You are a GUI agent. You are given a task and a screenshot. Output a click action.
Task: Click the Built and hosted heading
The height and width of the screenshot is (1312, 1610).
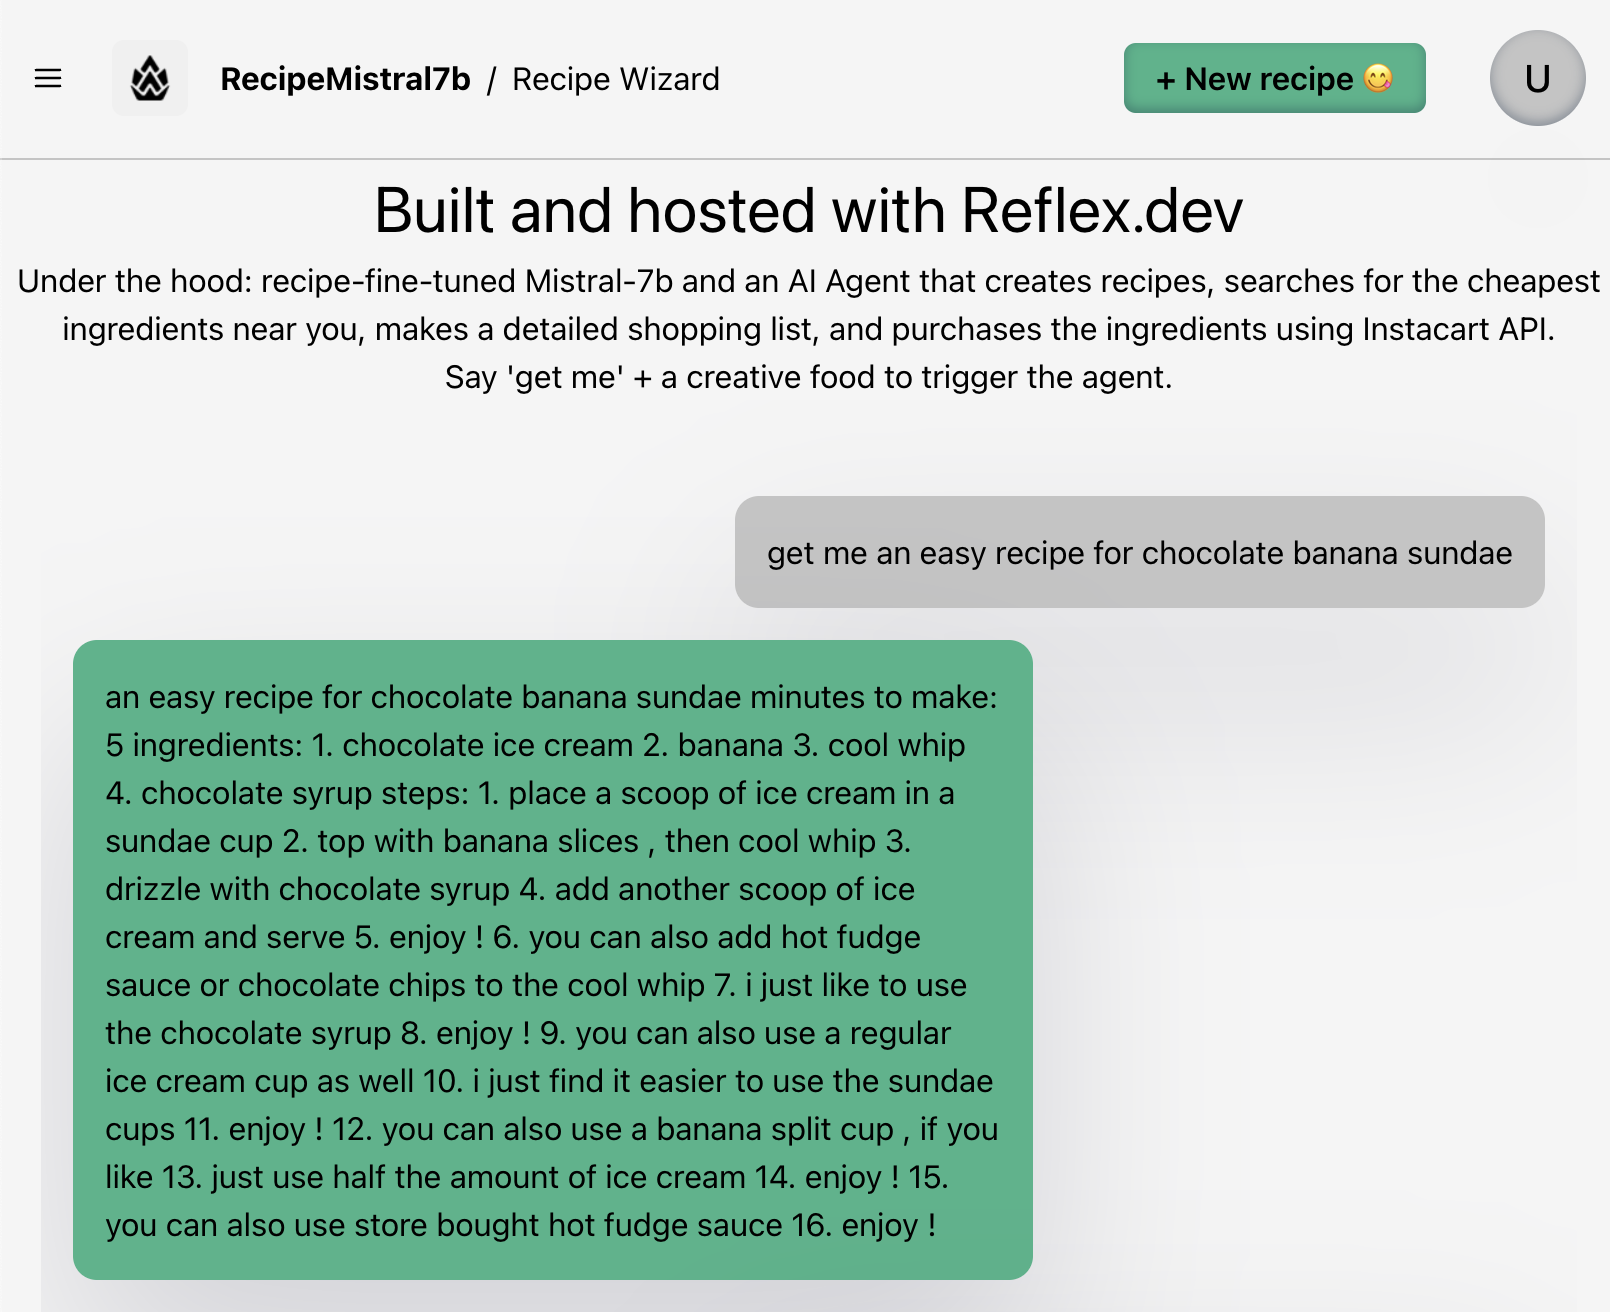click(x=808, y=210)
